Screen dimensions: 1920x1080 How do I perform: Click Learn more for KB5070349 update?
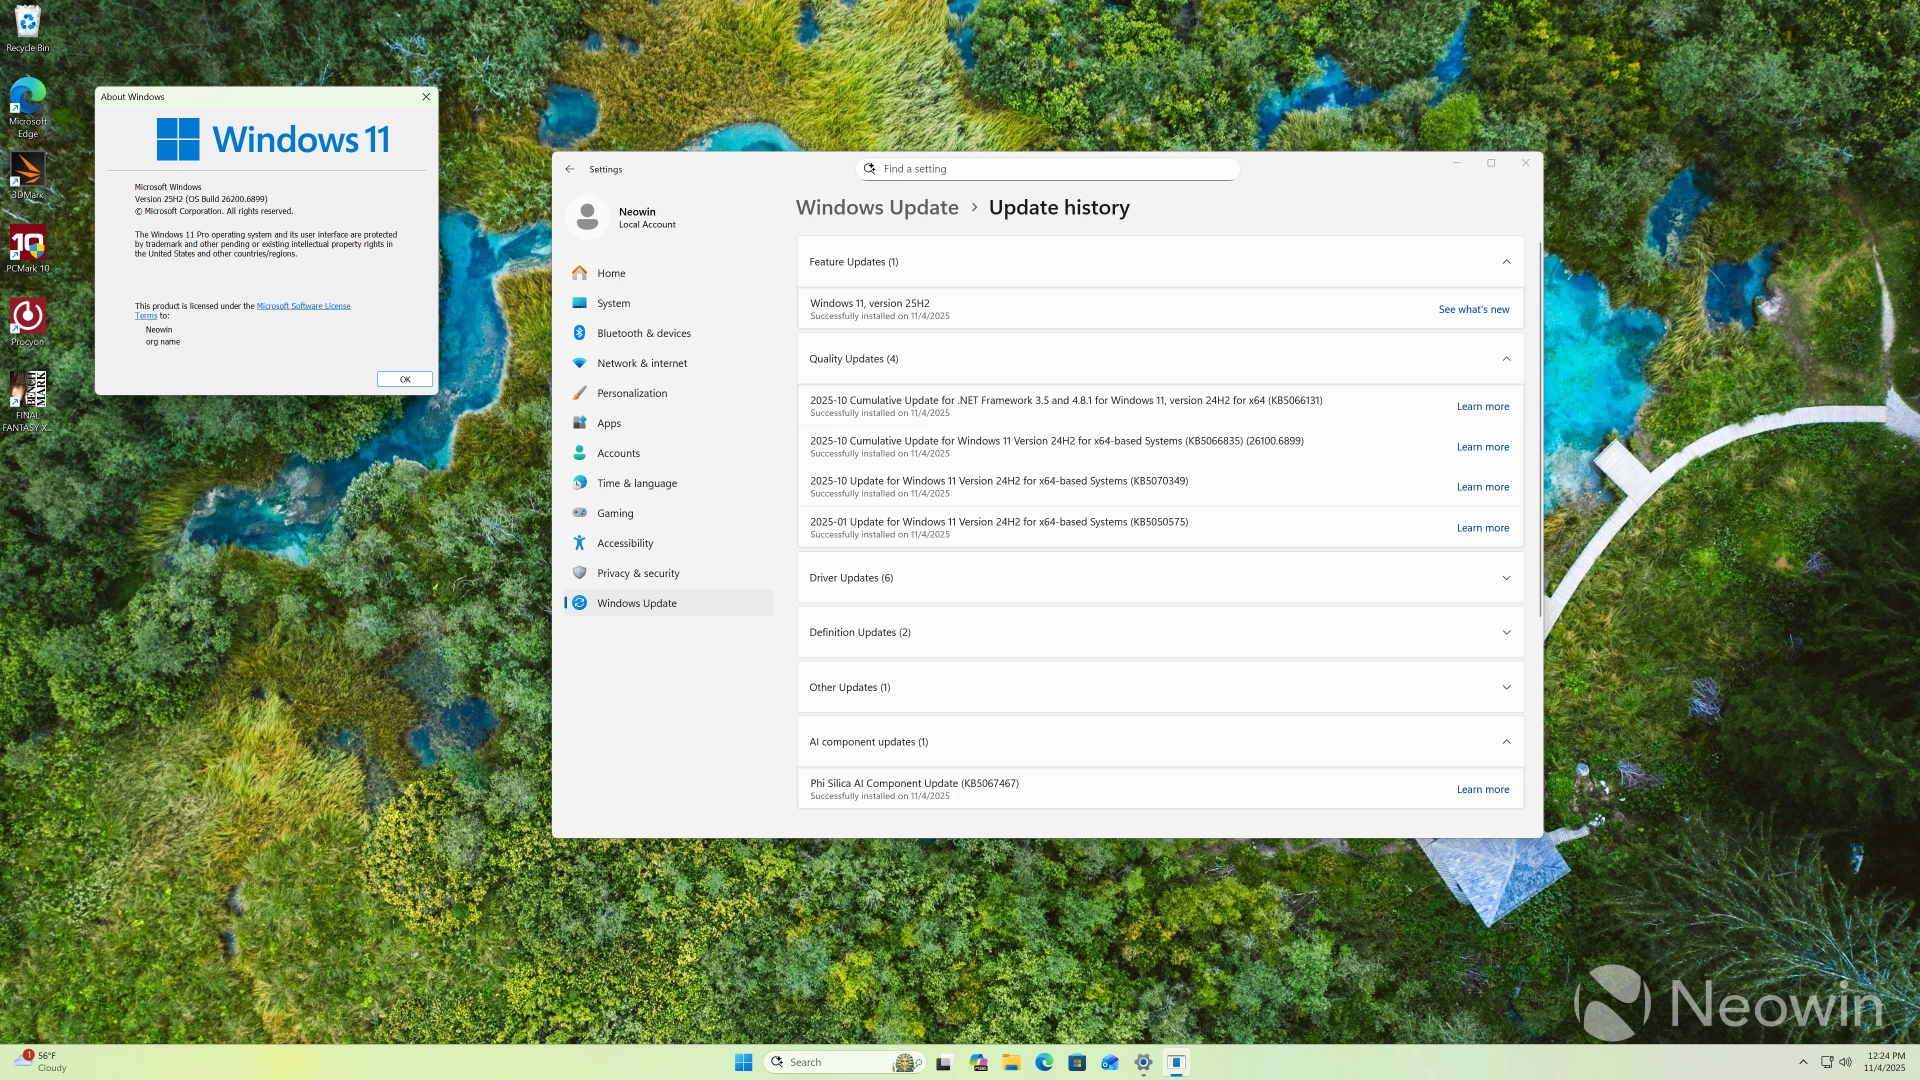point(1483,488)
